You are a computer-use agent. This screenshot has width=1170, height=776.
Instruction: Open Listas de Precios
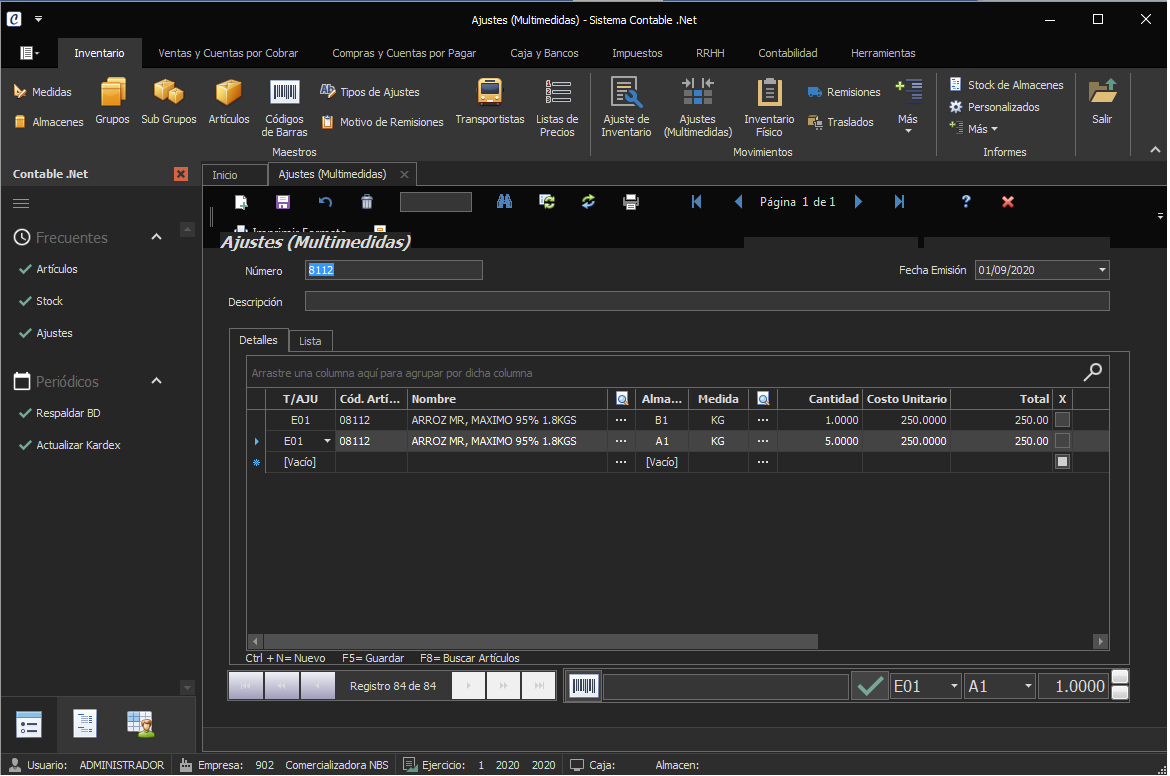tap(557, 108)
